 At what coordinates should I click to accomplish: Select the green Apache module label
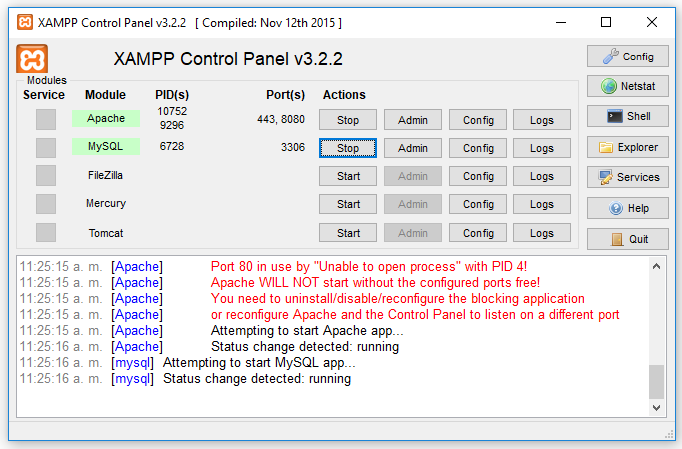tap(106, 118)
